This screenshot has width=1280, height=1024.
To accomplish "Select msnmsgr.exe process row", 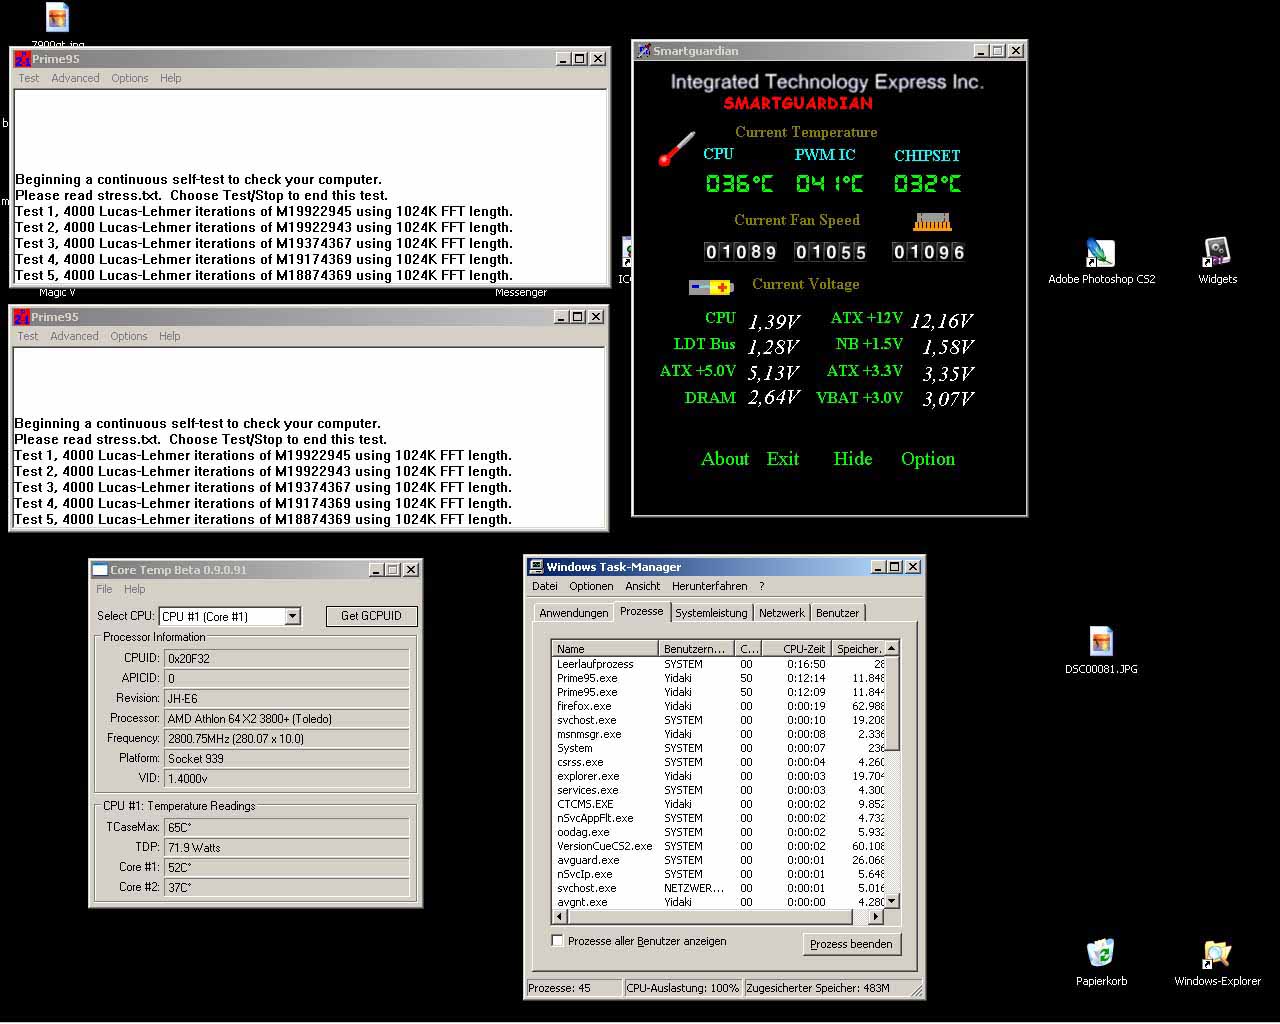I will (x=718, y=734).
